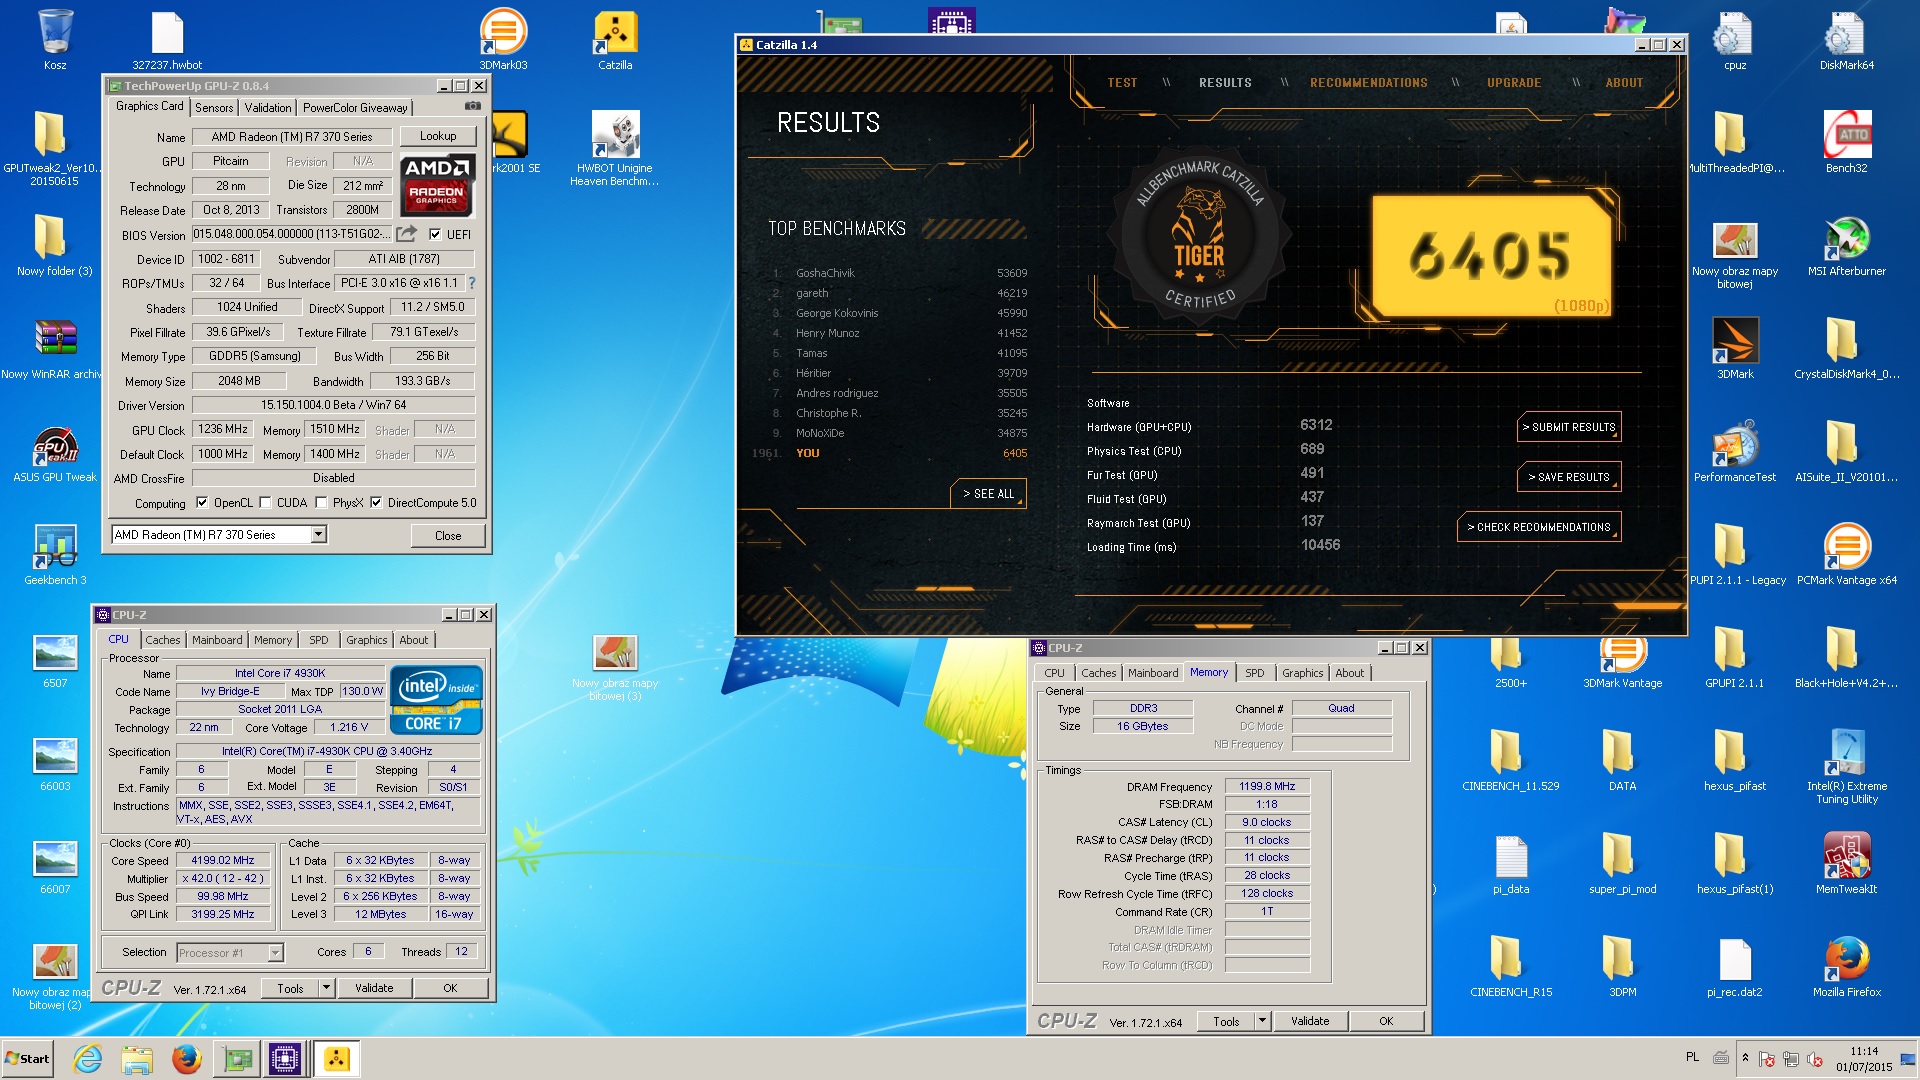1920x1080 pixels.
Task: Open the Bench32 ATTO icon
Action: point(1847,142)
